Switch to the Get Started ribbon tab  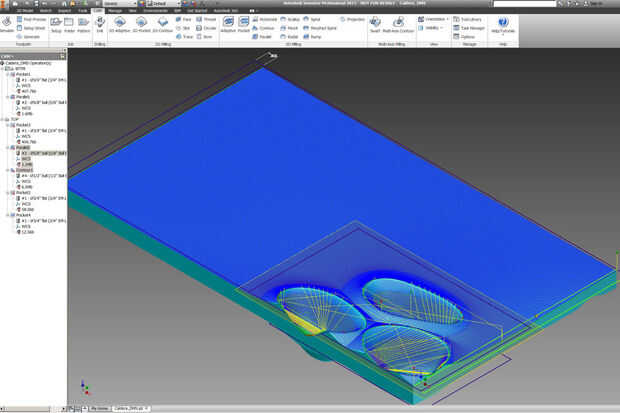[197, 11]
